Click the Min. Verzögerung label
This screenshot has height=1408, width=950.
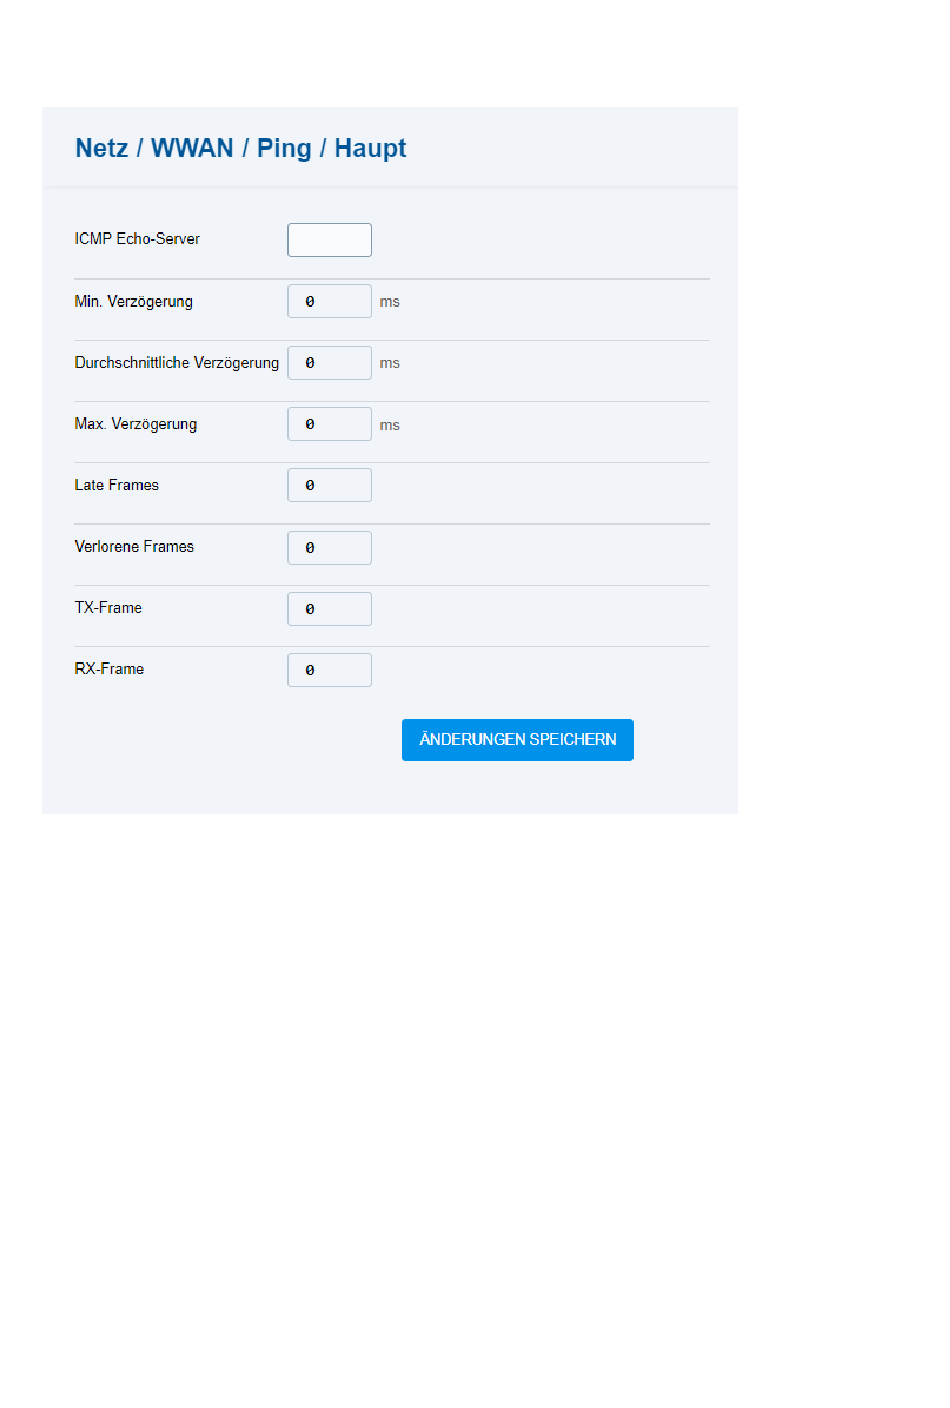coord(134,301)
